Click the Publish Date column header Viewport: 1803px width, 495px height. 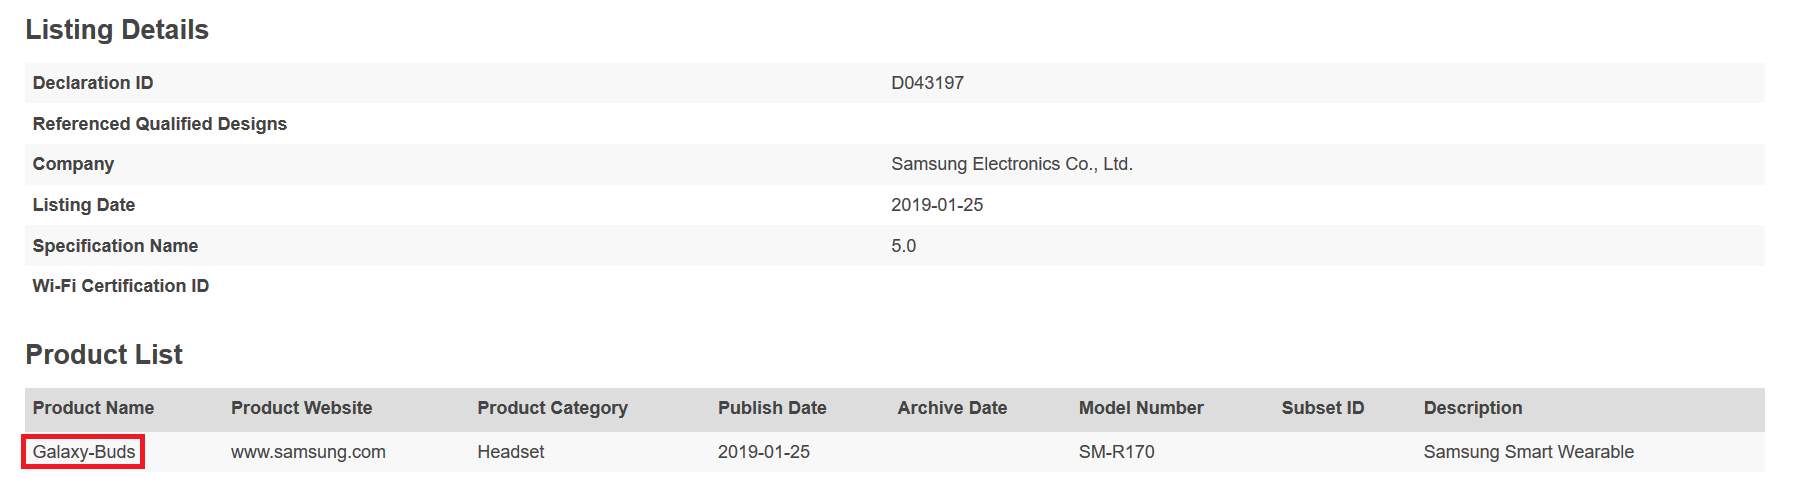click(772, 408)
